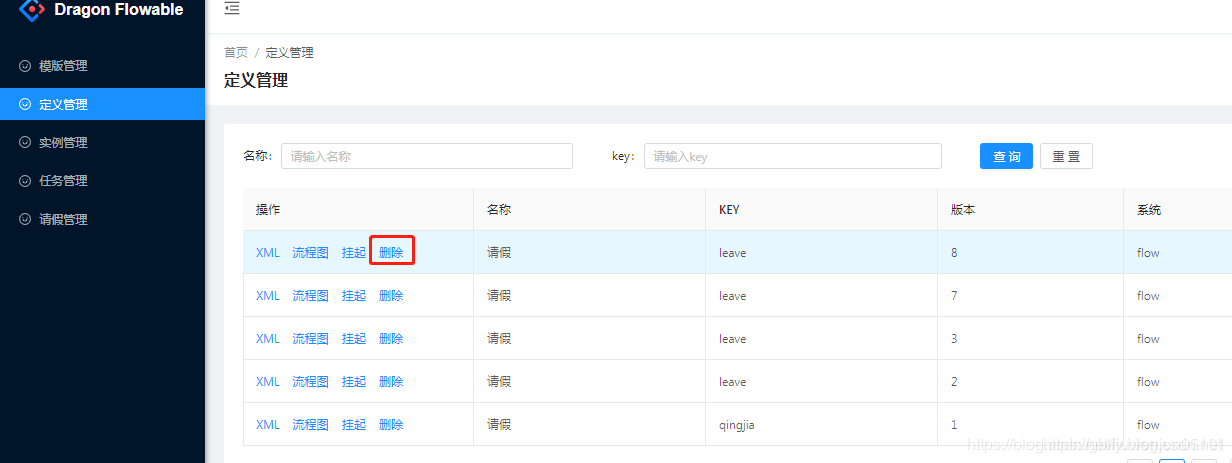Screen dimensions: 1232x463
Task: Click 删除 for leave version 7
Action: (x=391, y=295)
